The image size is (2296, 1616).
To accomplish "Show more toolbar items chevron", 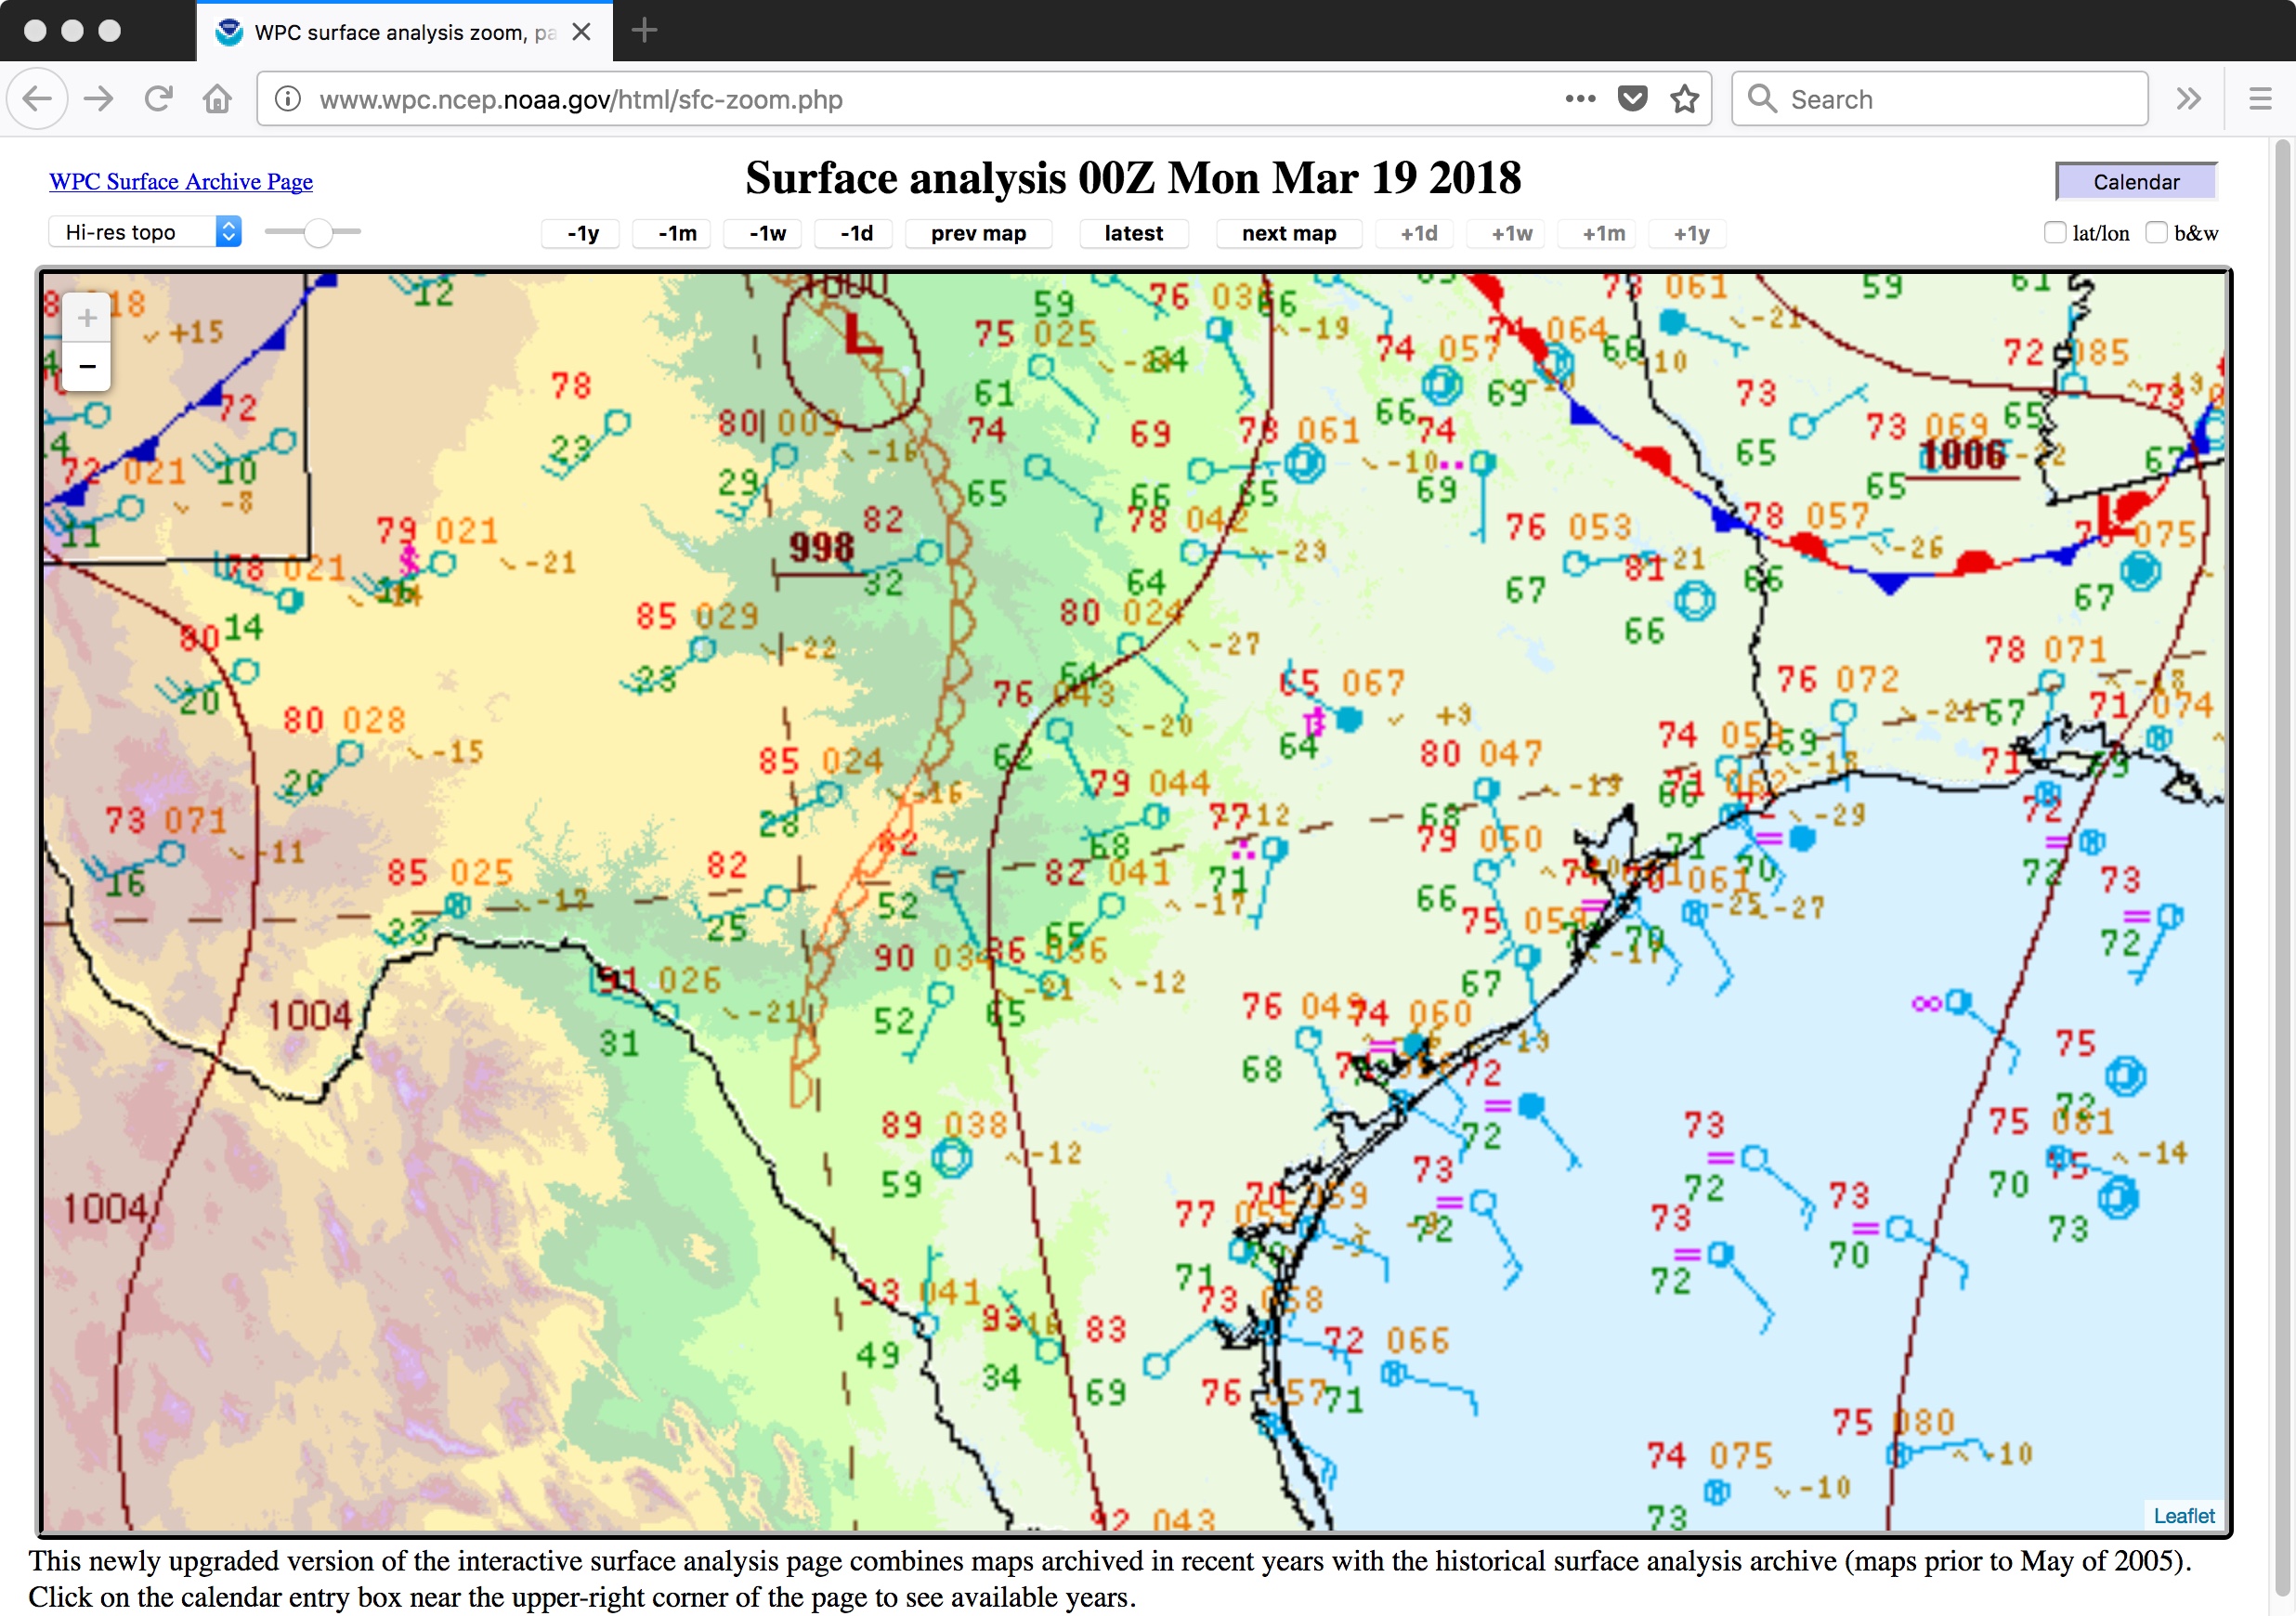I will coord(2188,99).
